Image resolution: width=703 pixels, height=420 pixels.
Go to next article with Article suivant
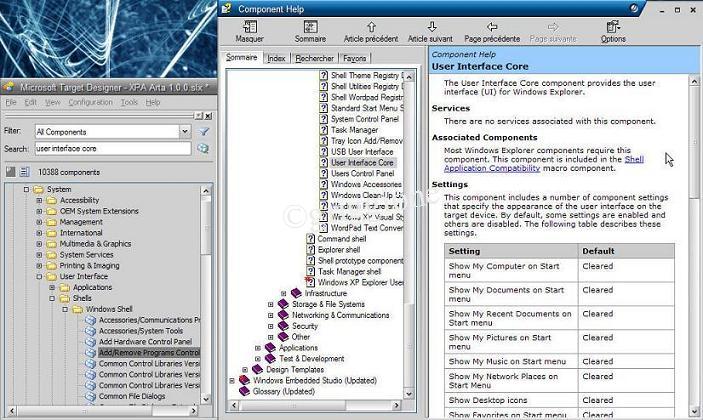point(430,32)
